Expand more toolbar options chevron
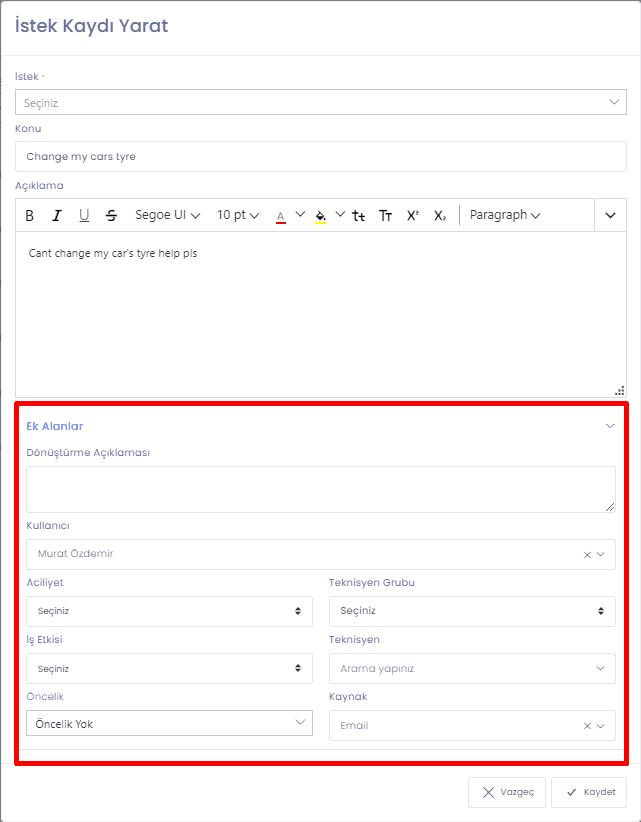 tap(611, 215)
